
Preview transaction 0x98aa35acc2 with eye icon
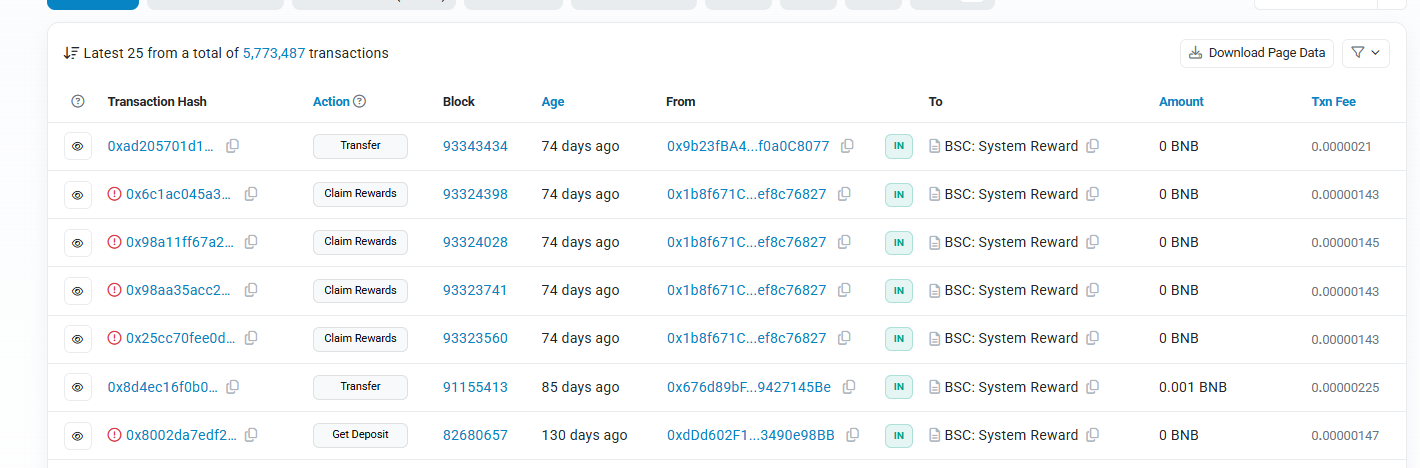tap(78, 291)
